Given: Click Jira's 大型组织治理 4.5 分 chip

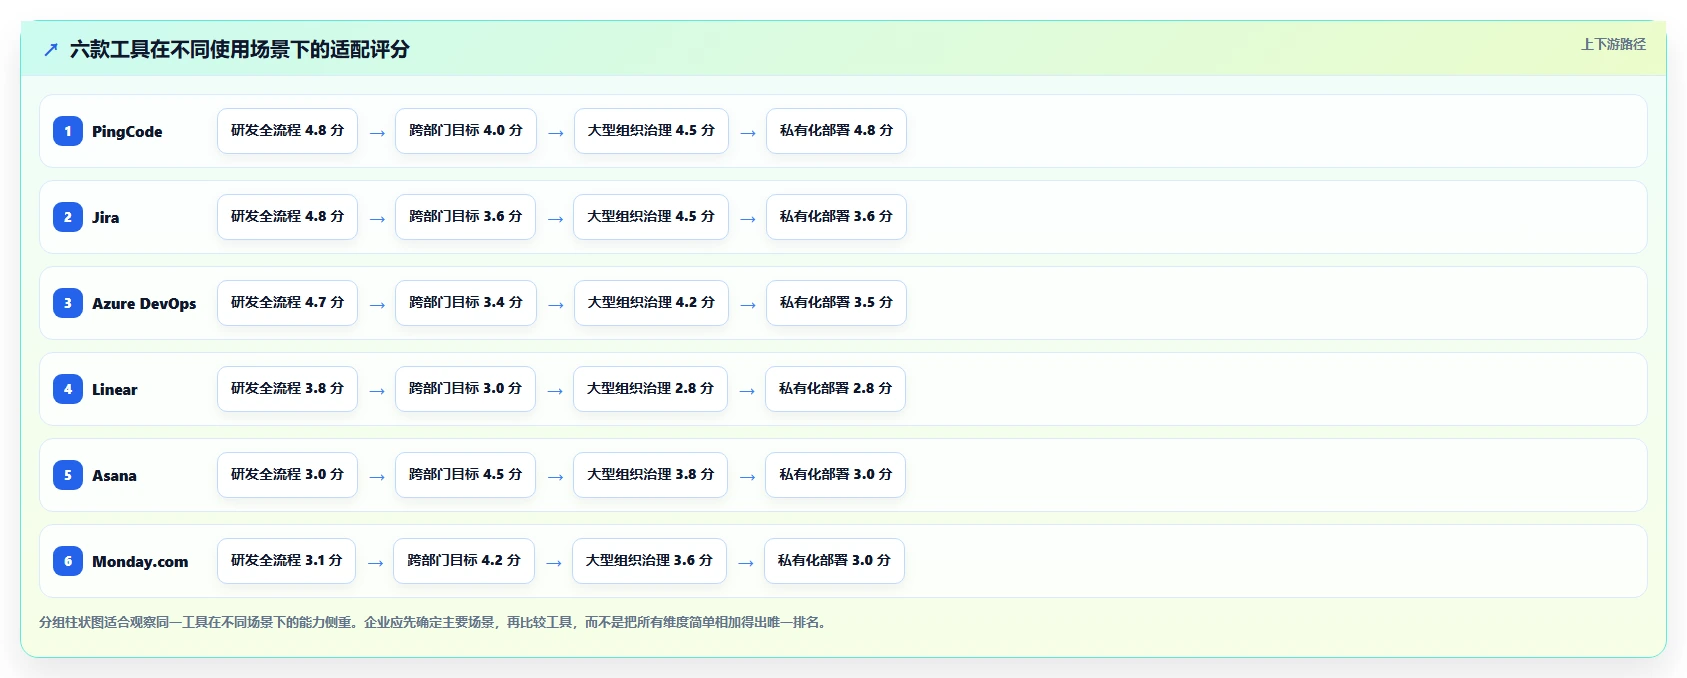Looking at the screenshot, I should pos(651,217).
